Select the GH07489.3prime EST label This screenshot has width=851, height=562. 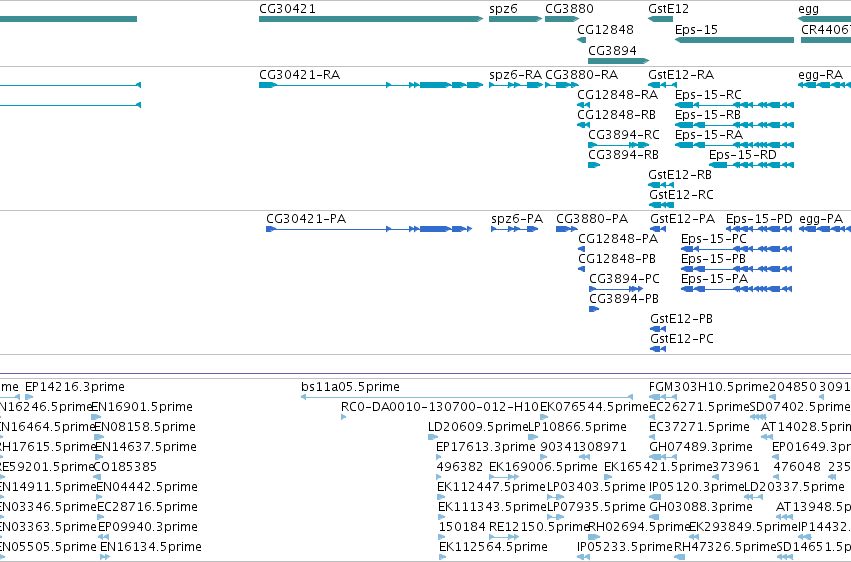click(701, 448)
